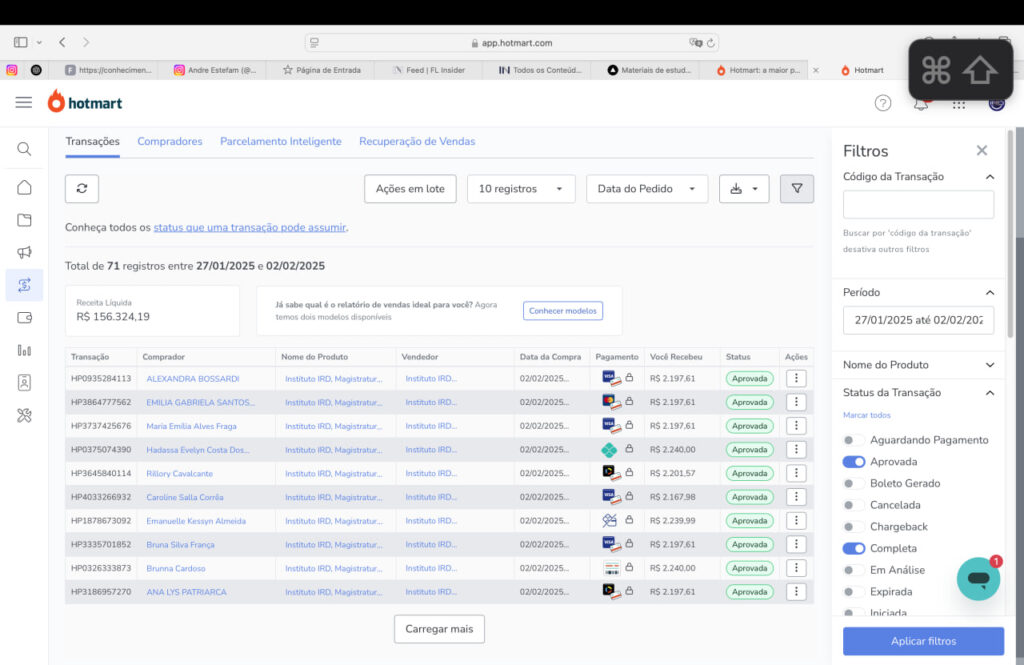Open the bar chart analytics sidebar icon
The image size is (1024, 665).
(24, 350)
